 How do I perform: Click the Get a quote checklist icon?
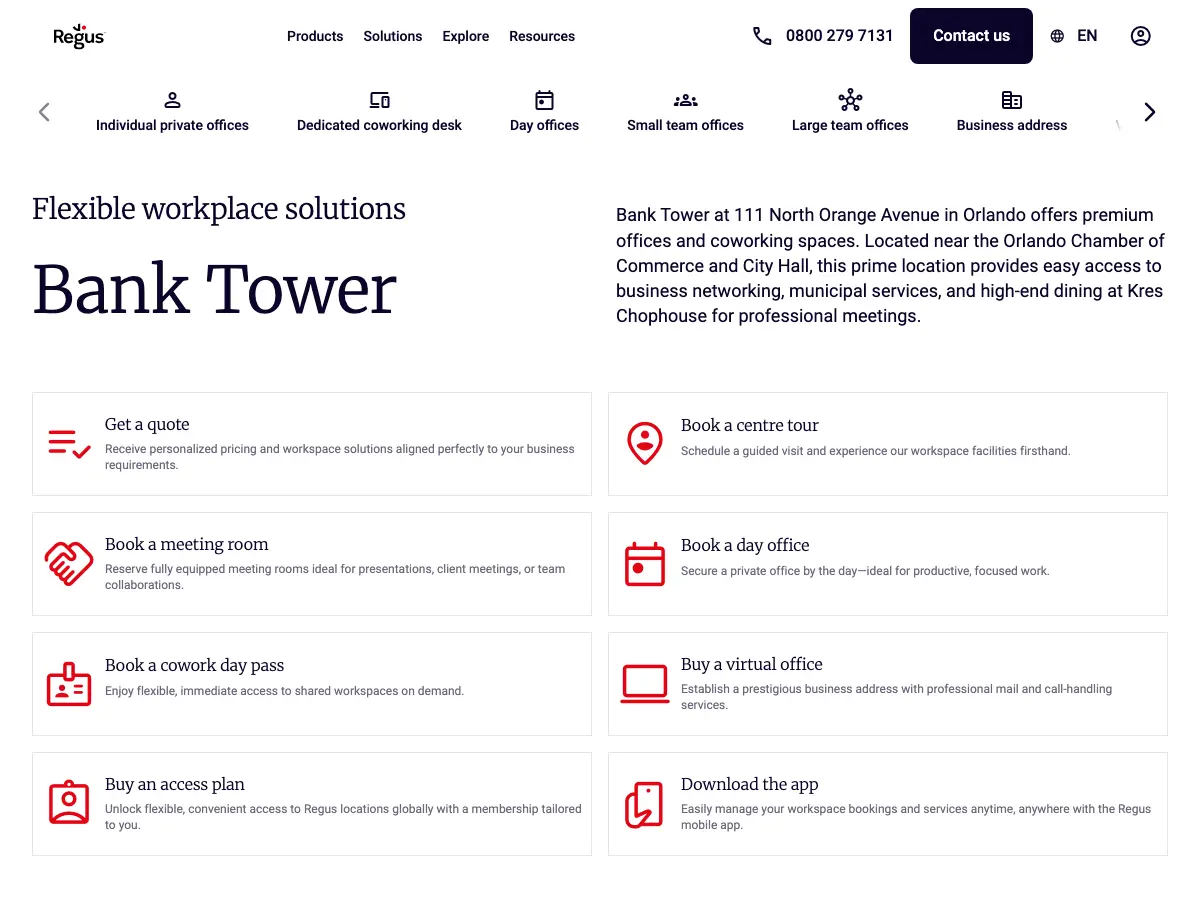pyautogui.click(x=69, y=443)
